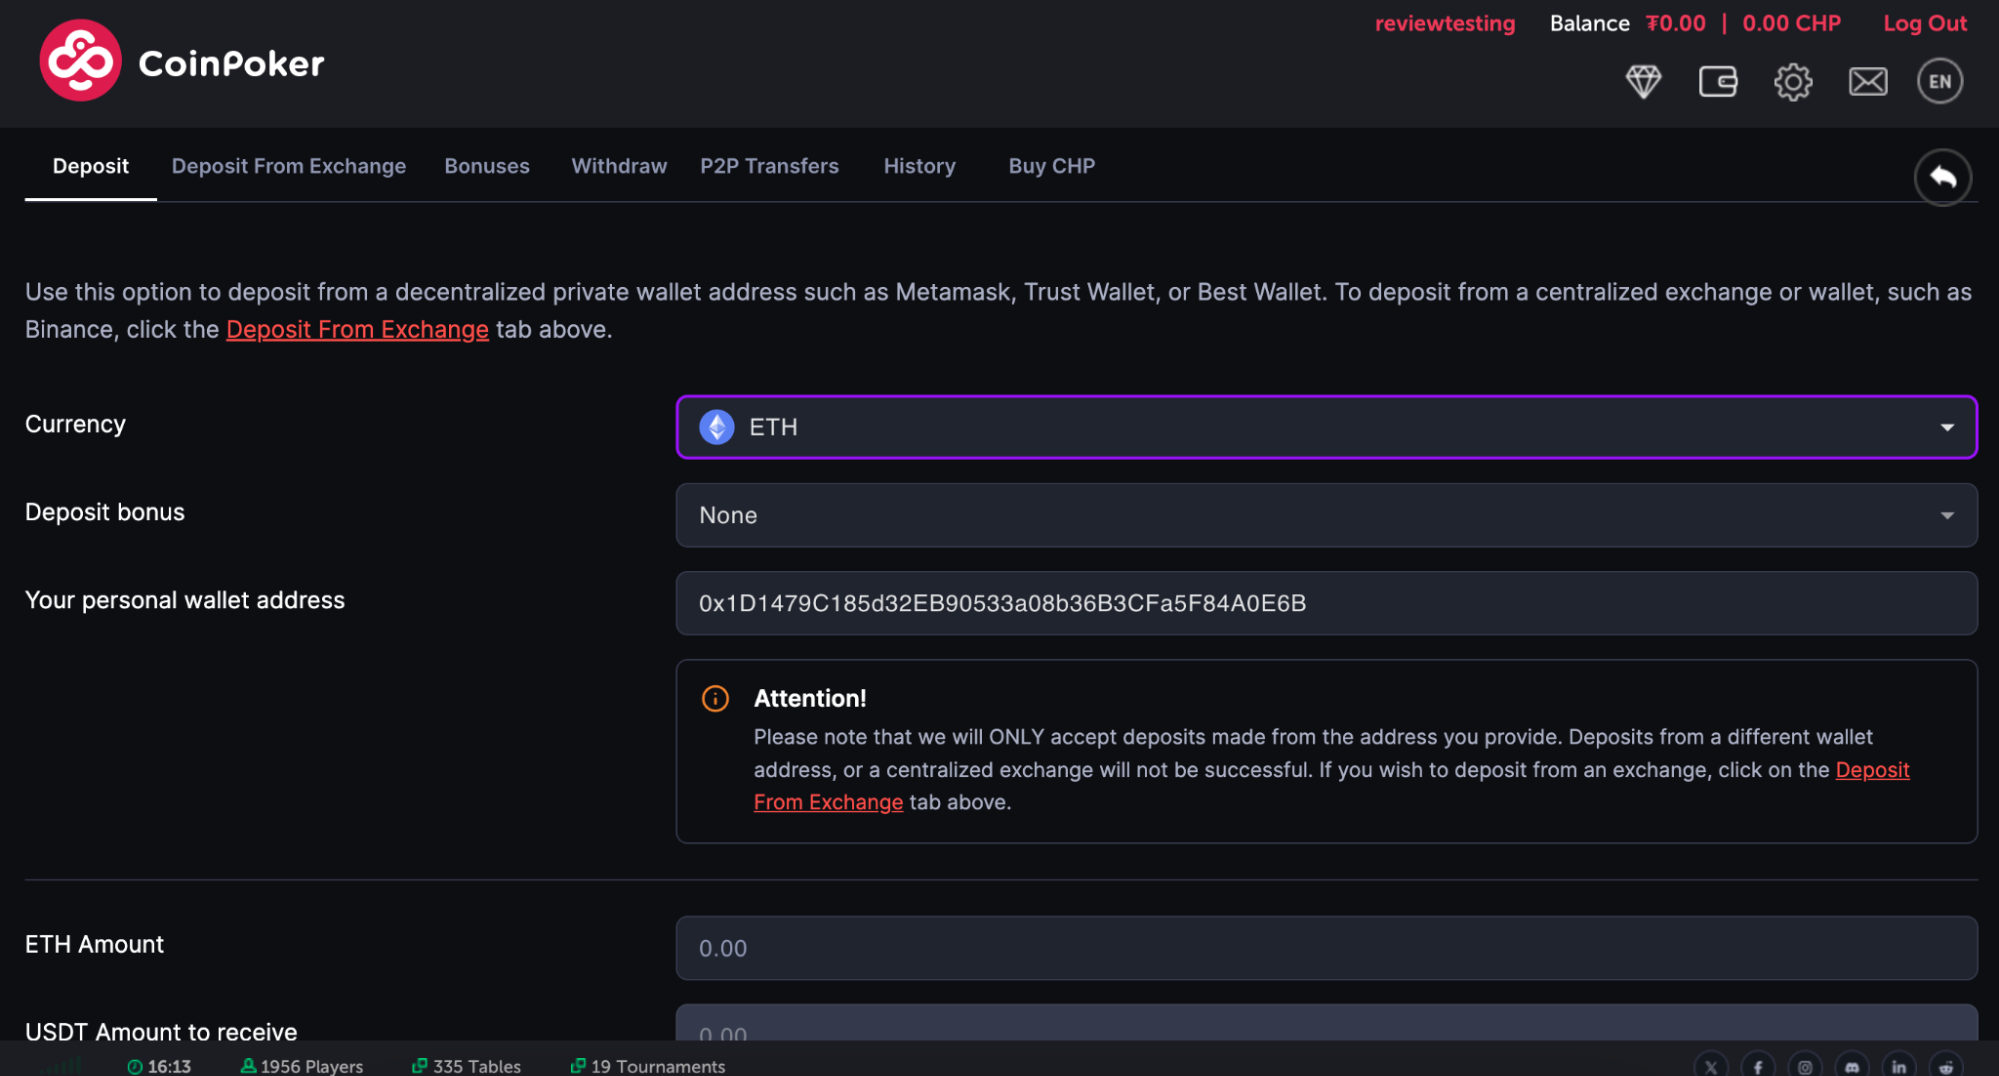Screen dimensions: 1999x1076
Task: Open the X (Twitter) social icon
Action: click(1711, 1066)
